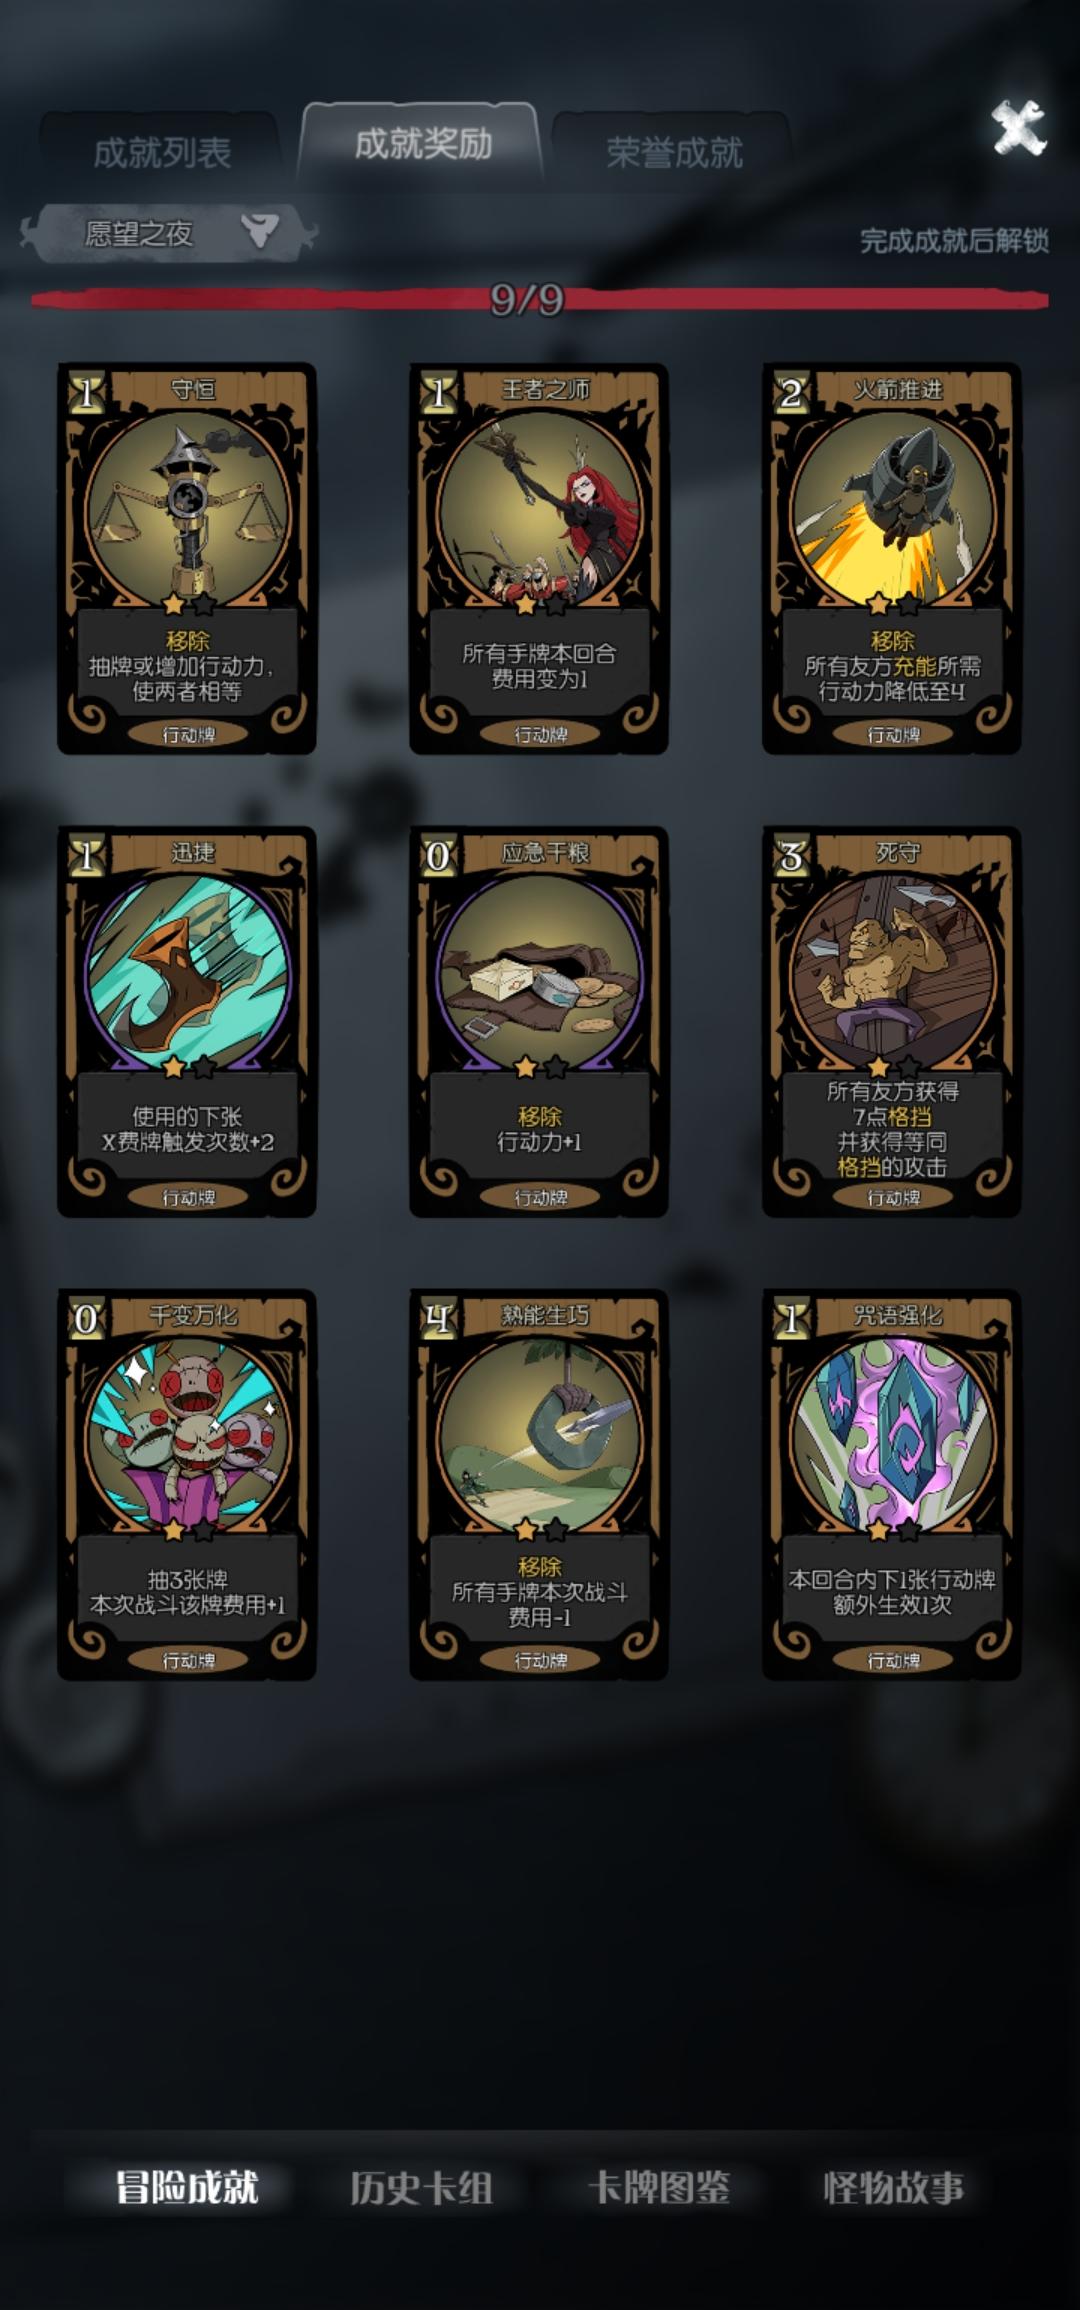Image resolution: width=1080 pixels, height=2310 pixels.
Task: Close the achievements screen with X
Action: [x=1018, y=128]
